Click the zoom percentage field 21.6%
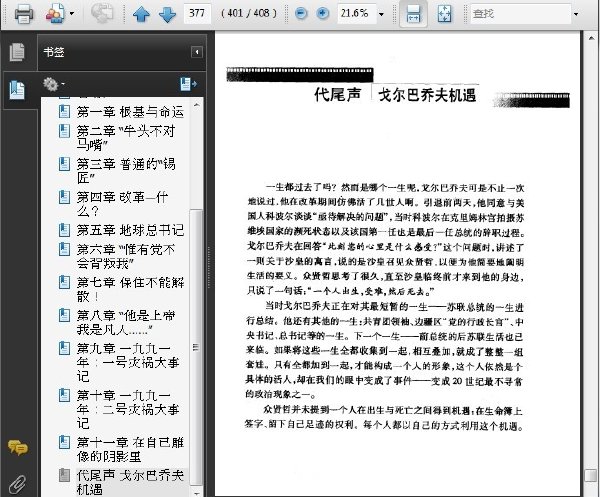Screen dimensions: 600x497 (356, 13)
